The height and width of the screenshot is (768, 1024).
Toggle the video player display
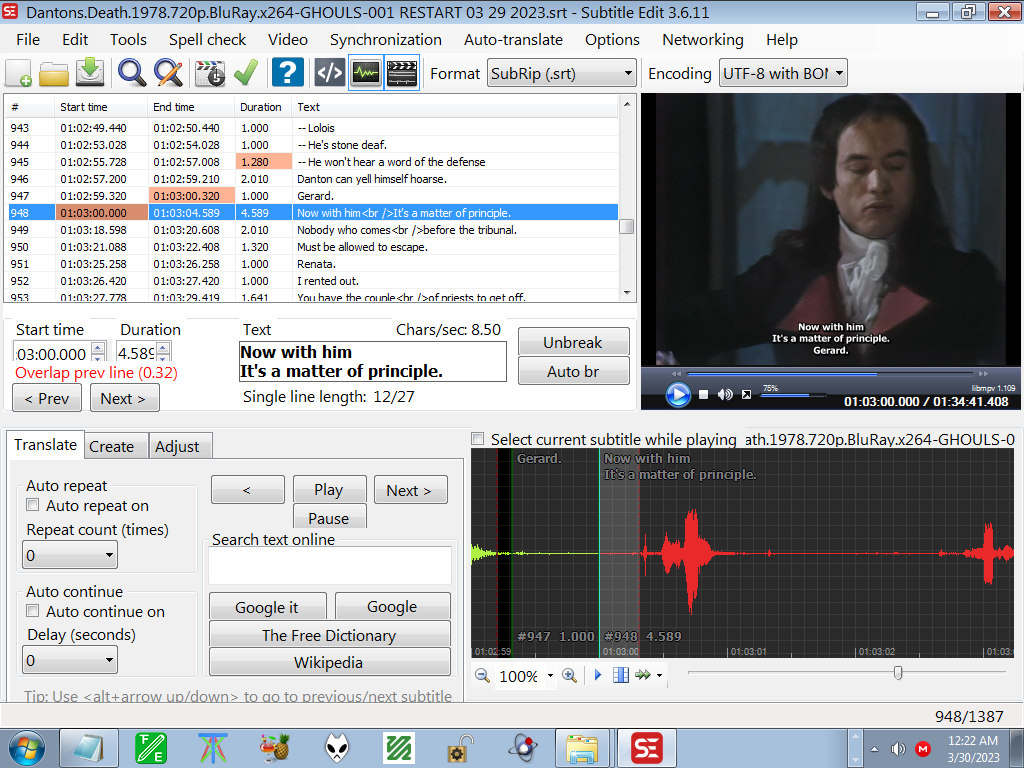[402, 72]
